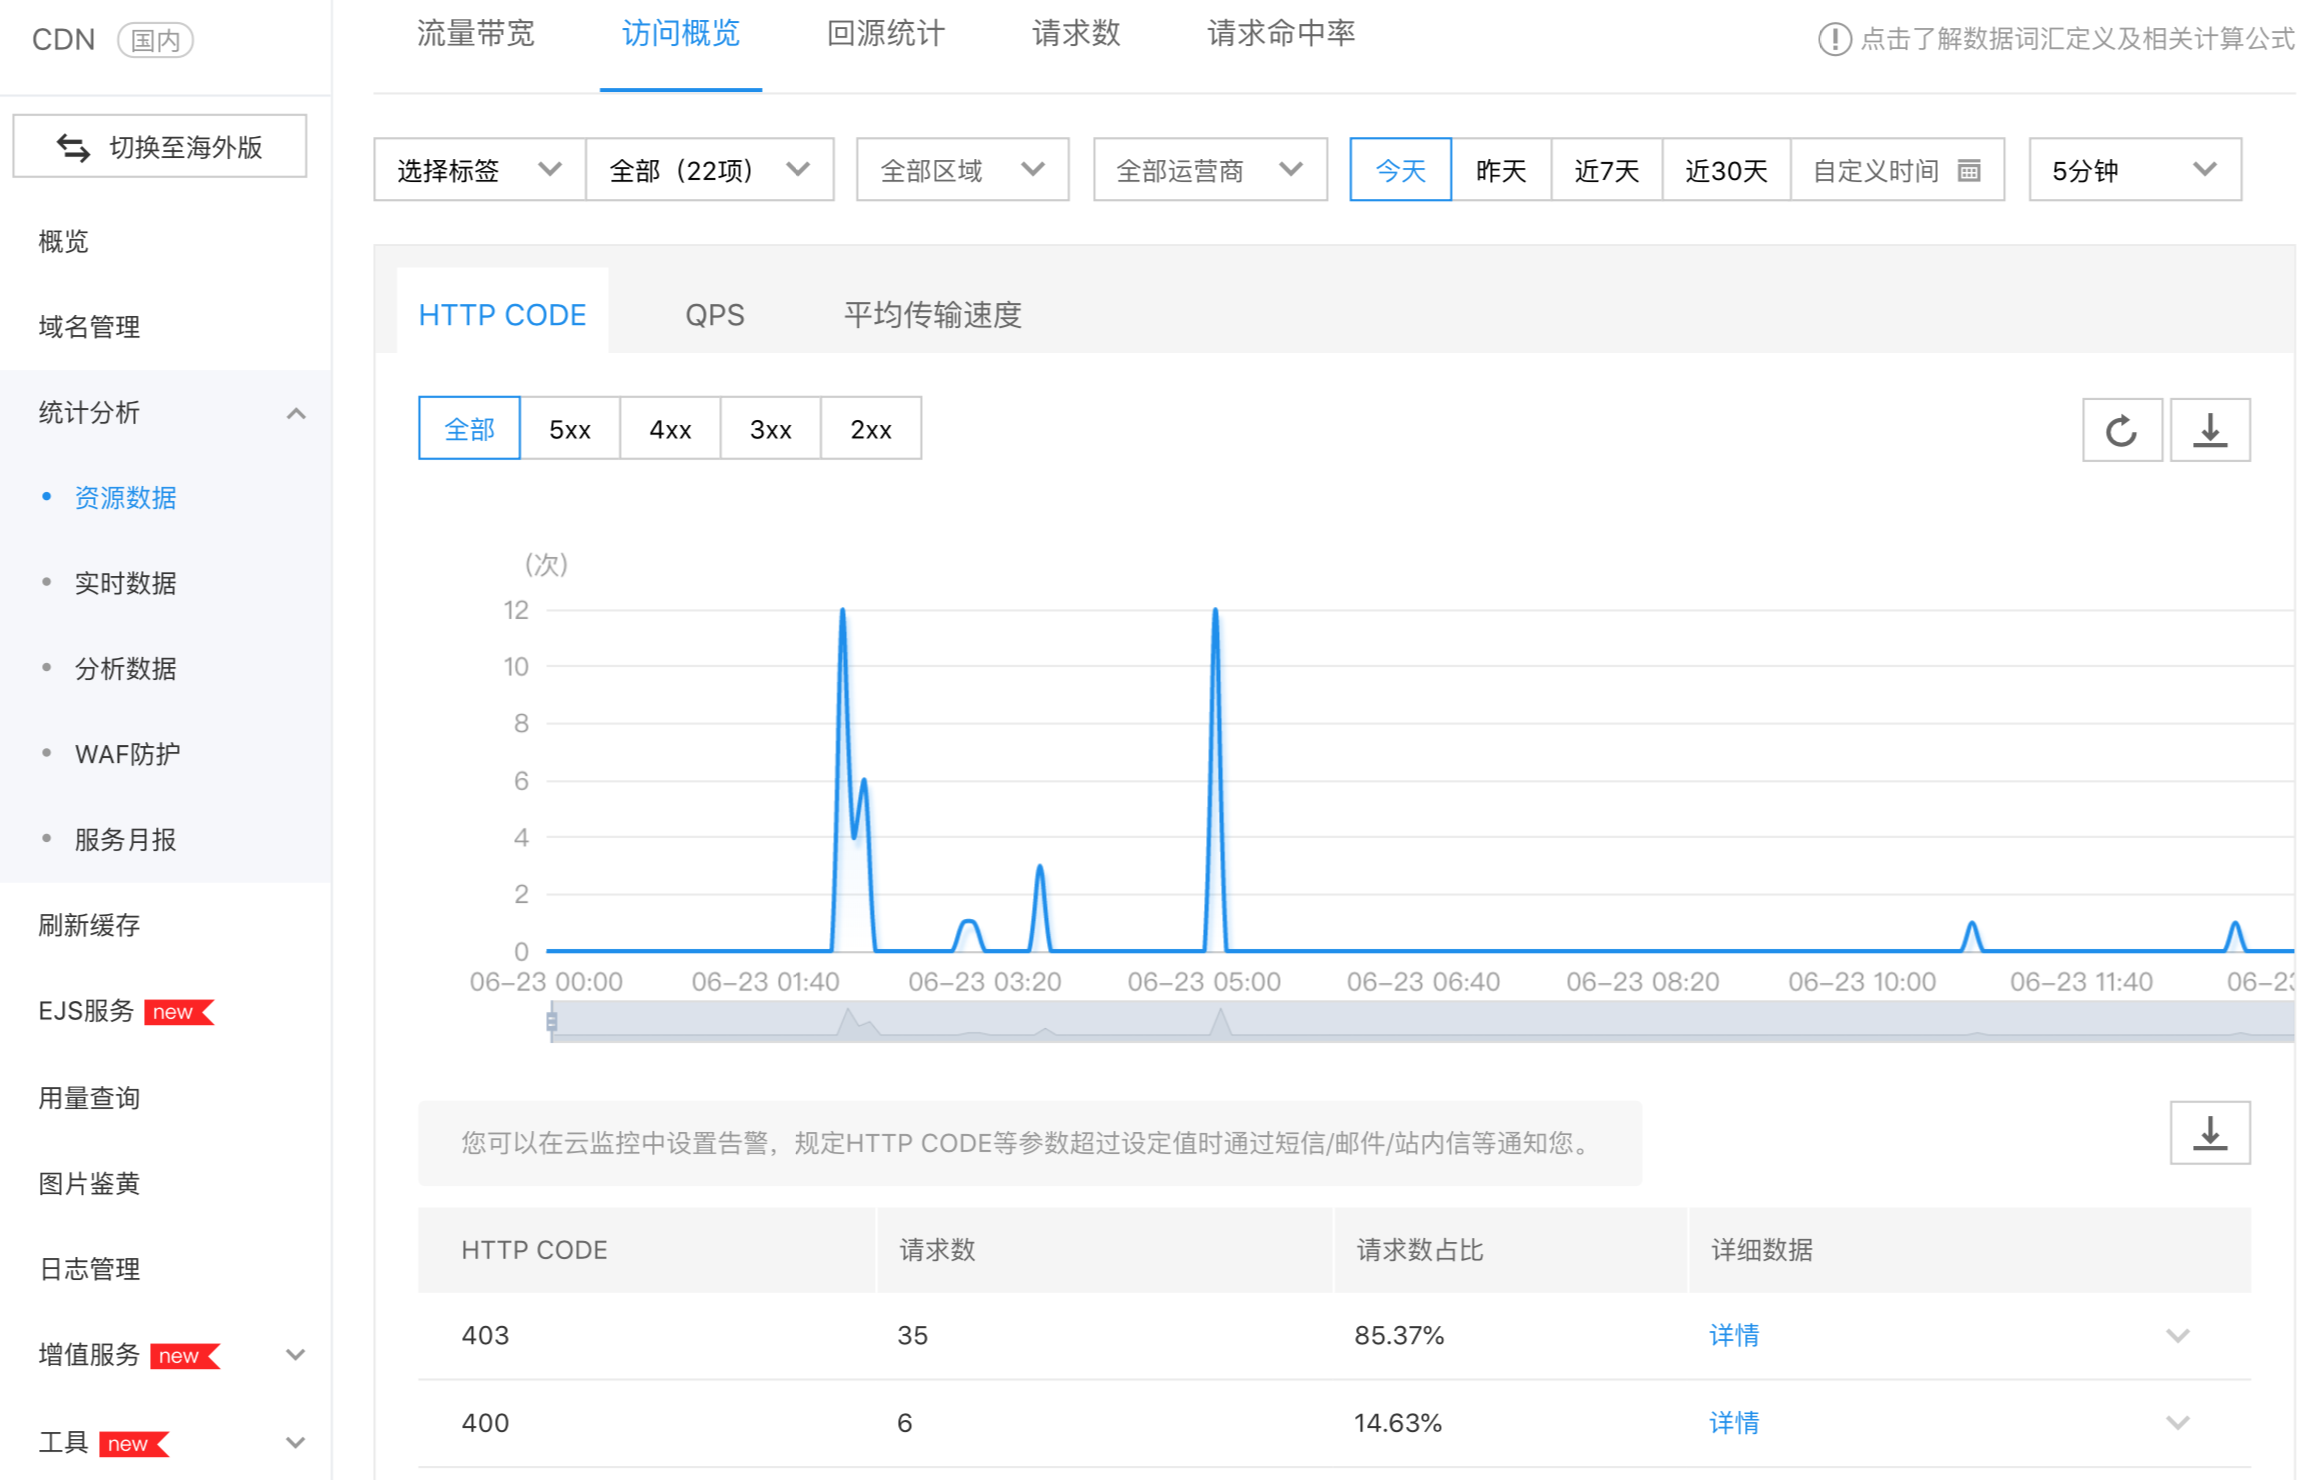2314x1480 pixels.
Task: Click the swap arrows icon for the overseas version
Action: coord(73,147)
